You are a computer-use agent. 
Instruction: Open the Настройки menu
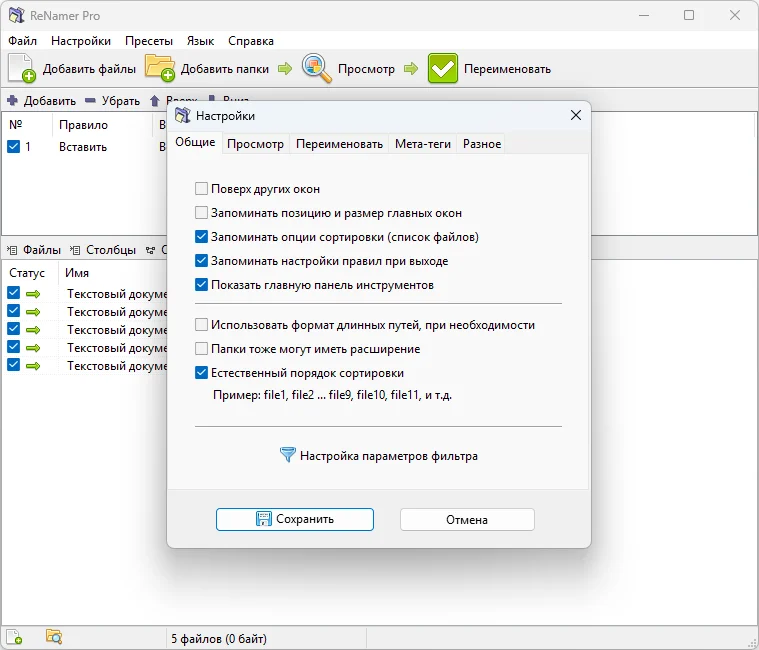(x=81, y=41)
